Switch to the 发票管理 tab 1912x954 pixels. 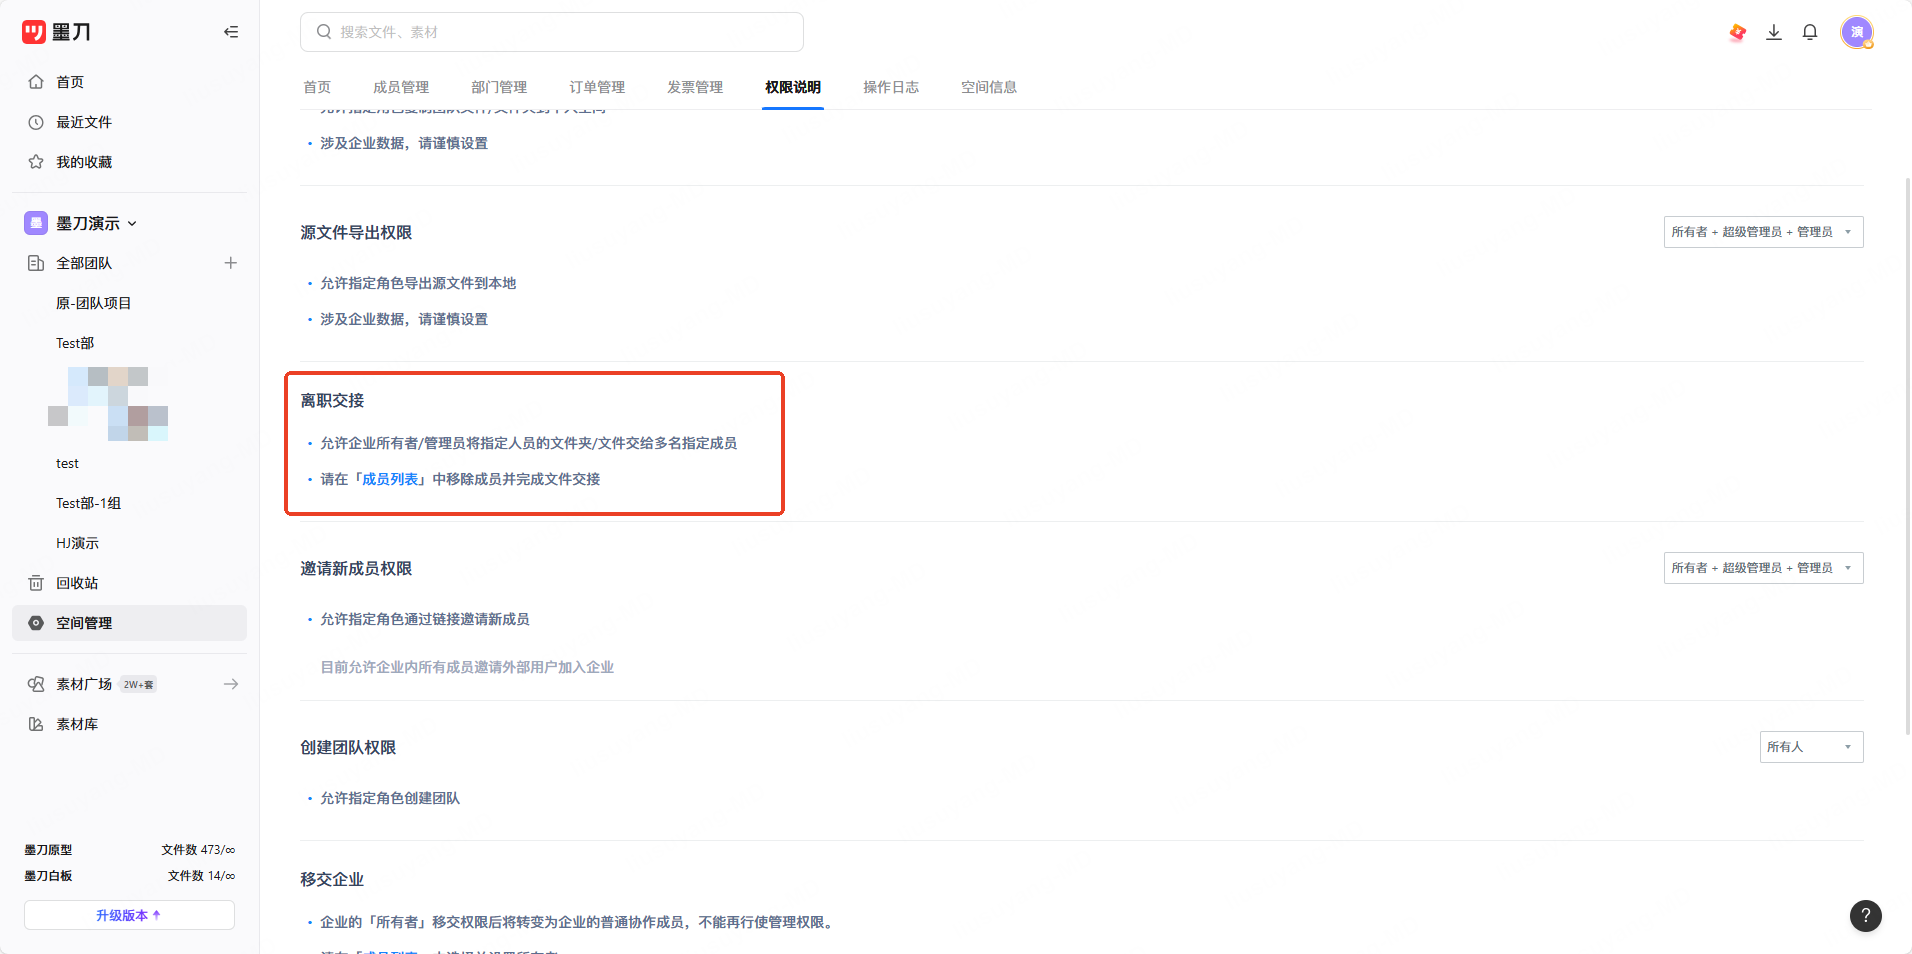coord(695,87)
